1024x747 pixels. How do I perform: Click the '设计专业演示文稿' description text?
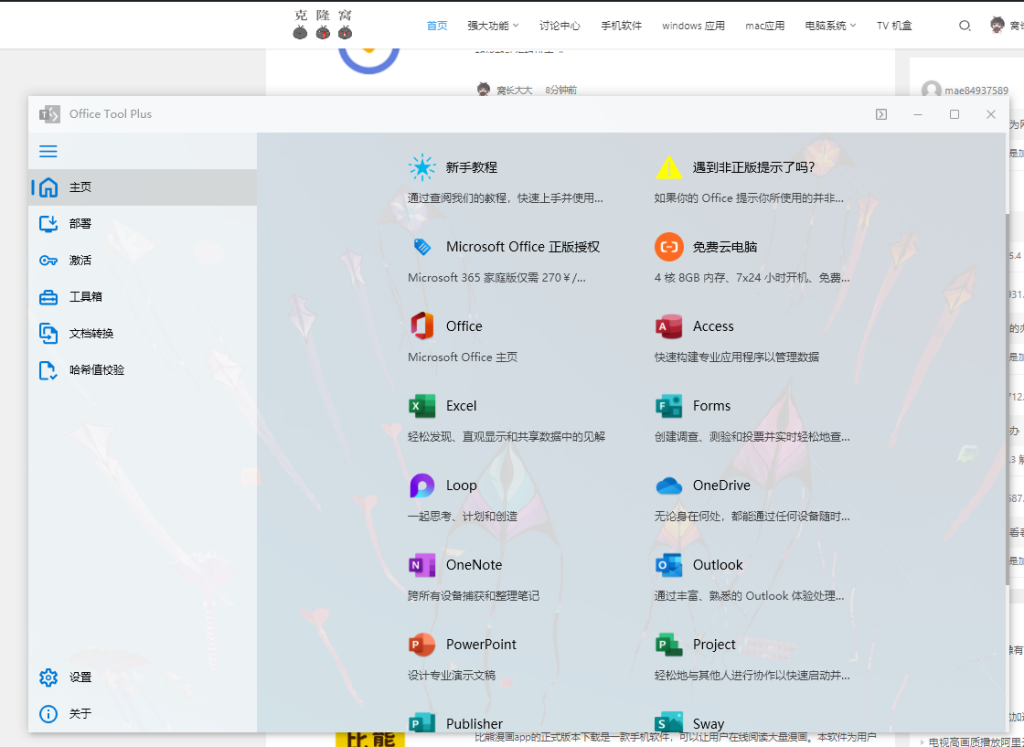point(452,675)
